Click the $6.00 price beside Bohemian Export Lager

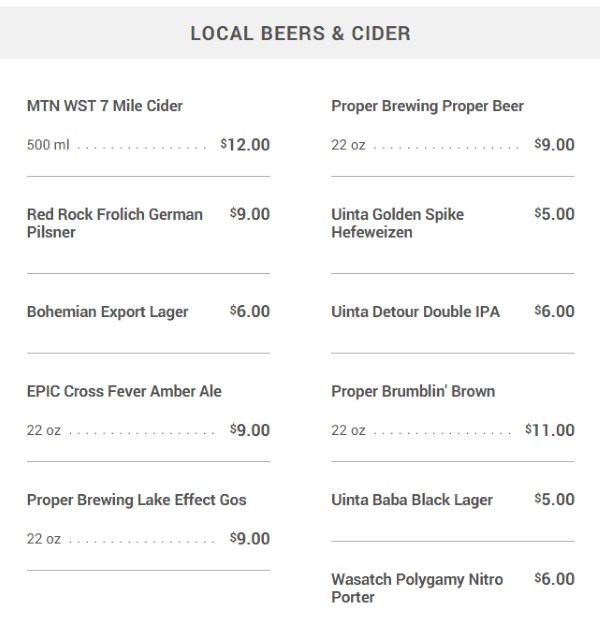250,311
